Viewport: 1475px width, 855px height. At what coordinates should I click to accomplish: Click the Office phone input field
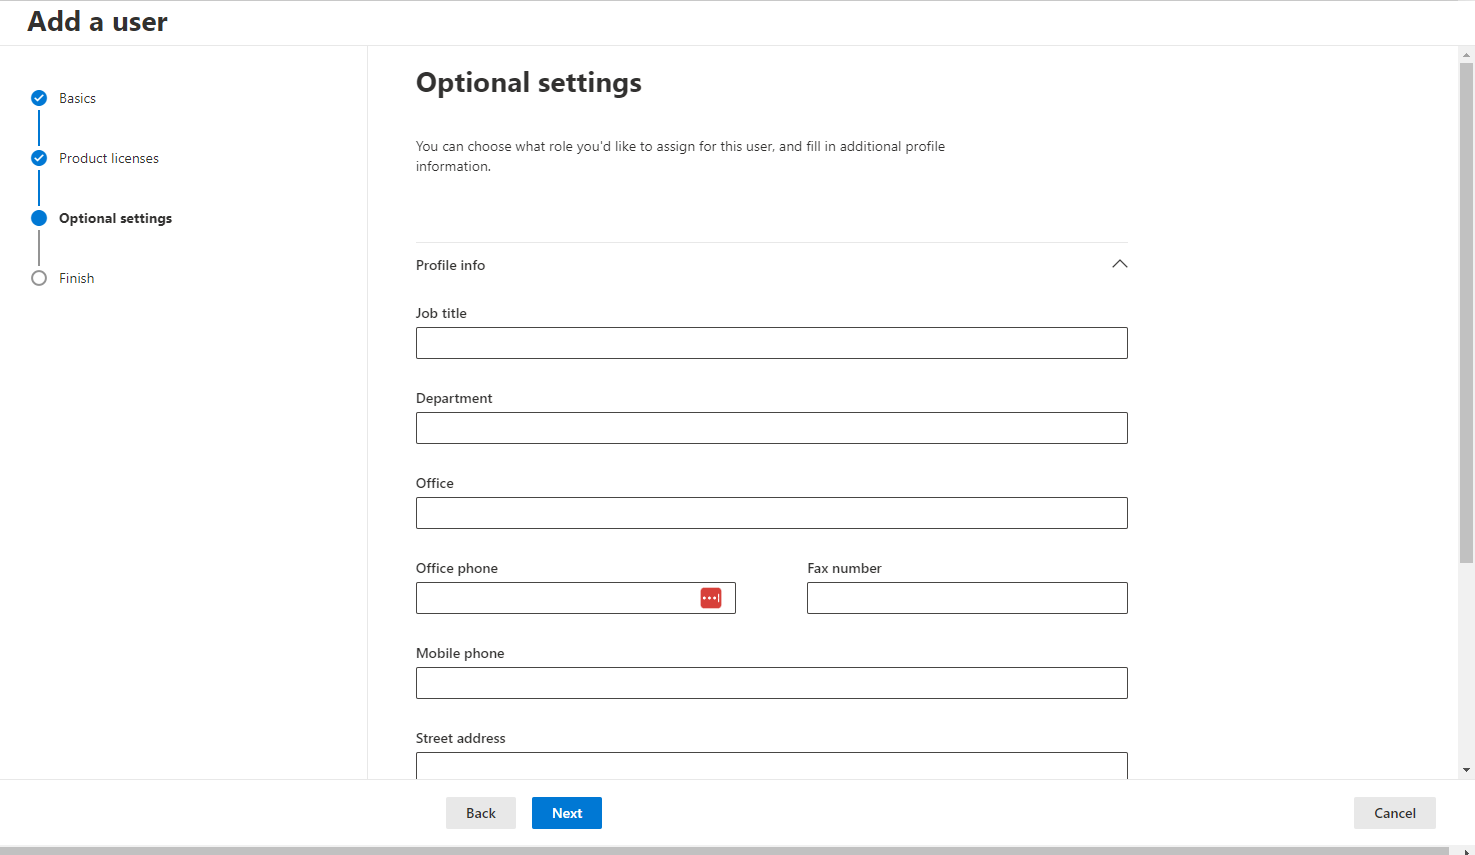(x=576, y=598)
